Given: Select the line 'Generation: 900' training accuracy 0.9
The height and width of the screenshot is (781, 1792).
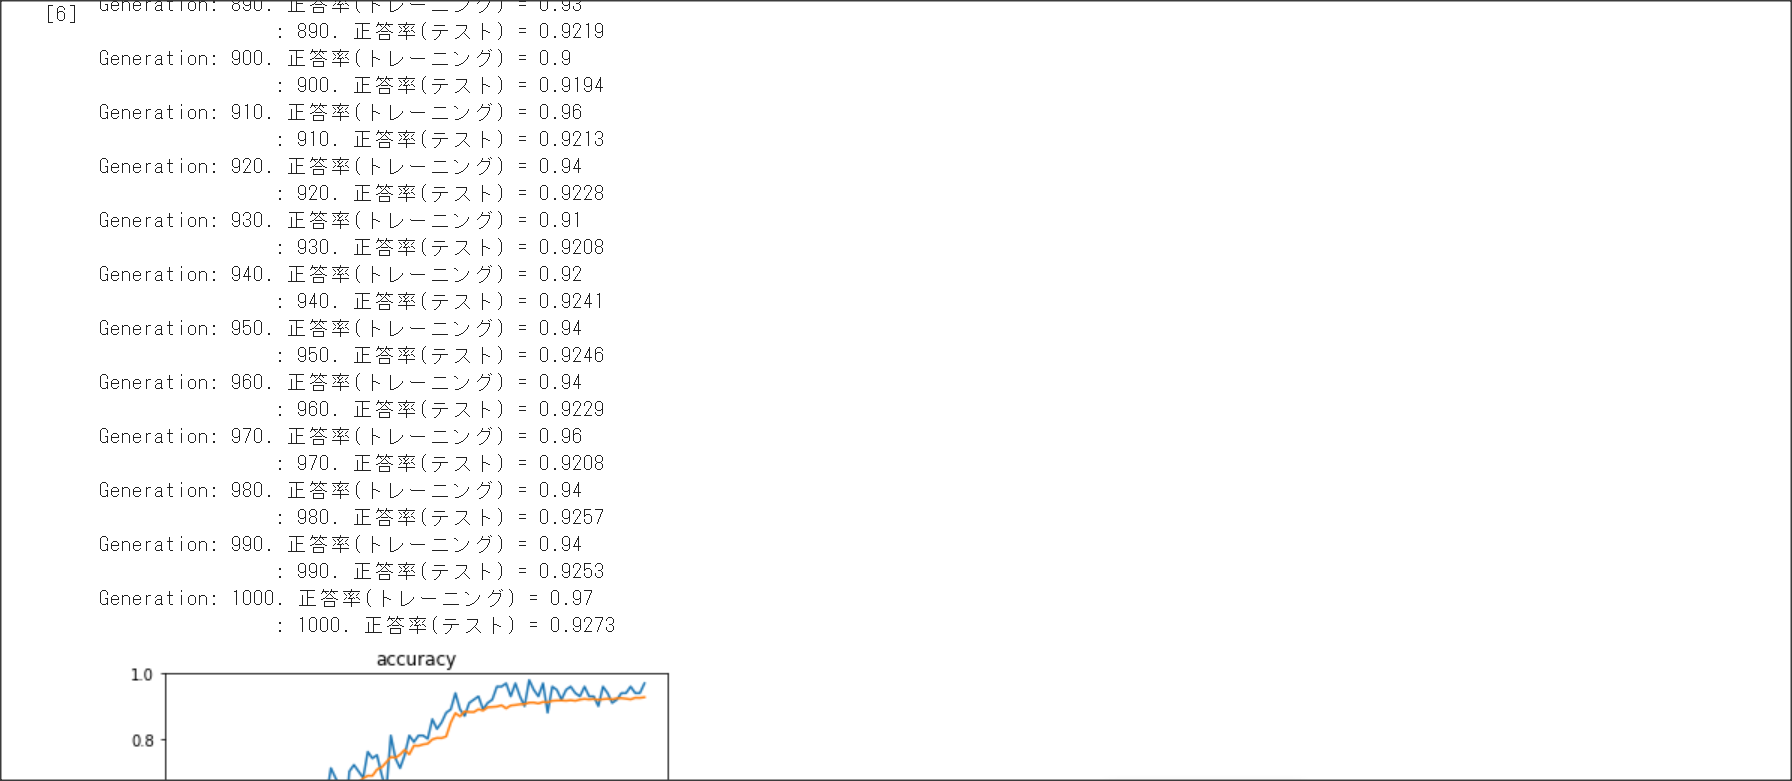Looking at the screenshot, I should pos(335,58).
